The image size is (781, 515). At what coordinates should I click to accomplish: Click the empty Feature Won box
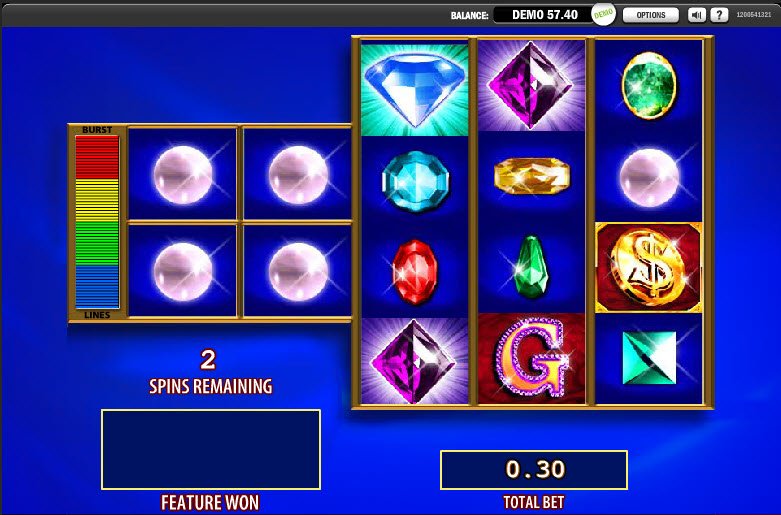[211, 449]
